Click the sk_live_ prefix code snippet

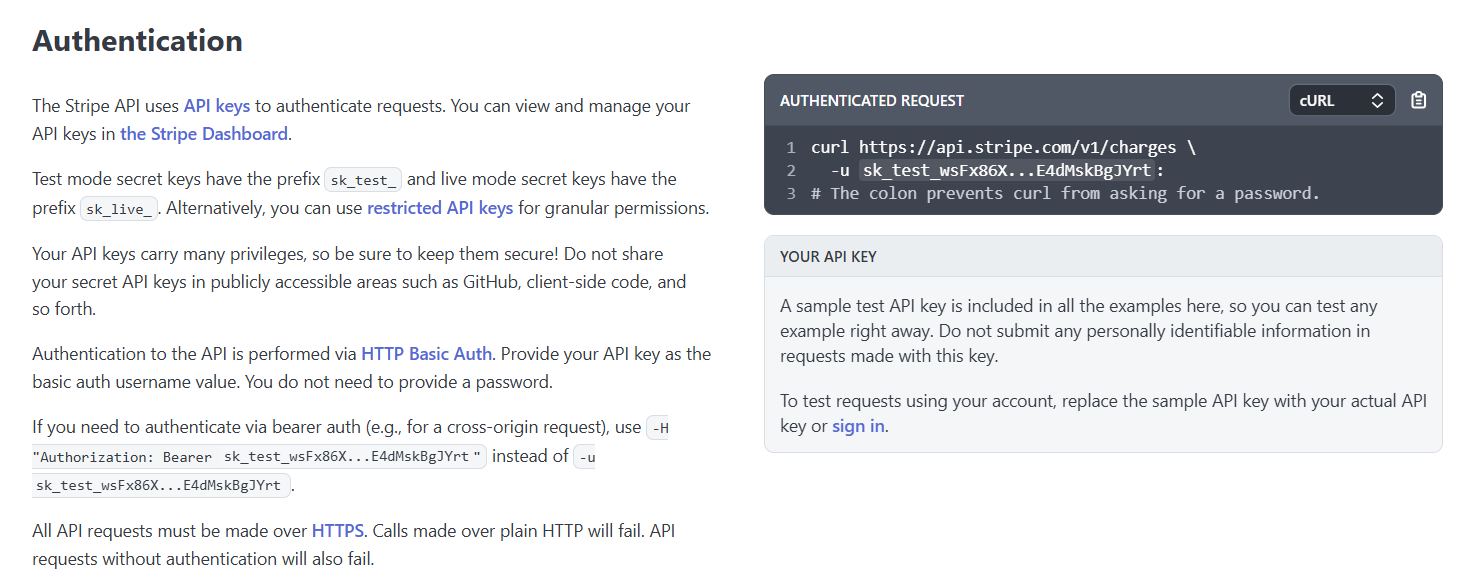coord(119,209)
